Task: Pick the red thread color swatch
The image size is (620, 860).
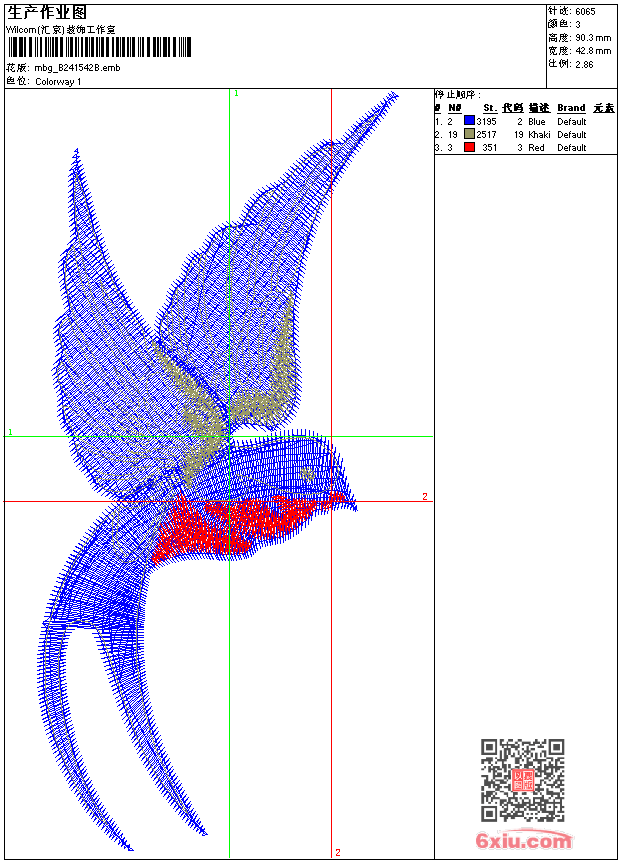Action: pyautogui.click(x=469, y=147)
